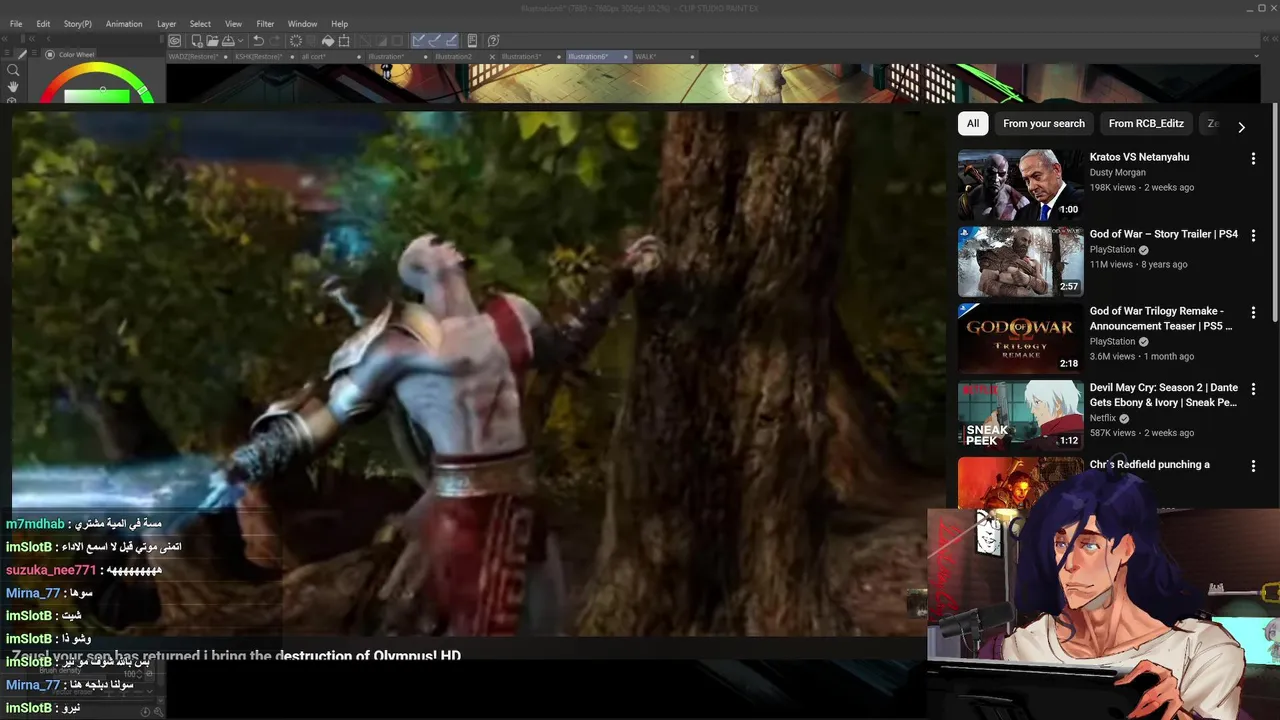Toggle Snap to Grid icon

[451, 41]
